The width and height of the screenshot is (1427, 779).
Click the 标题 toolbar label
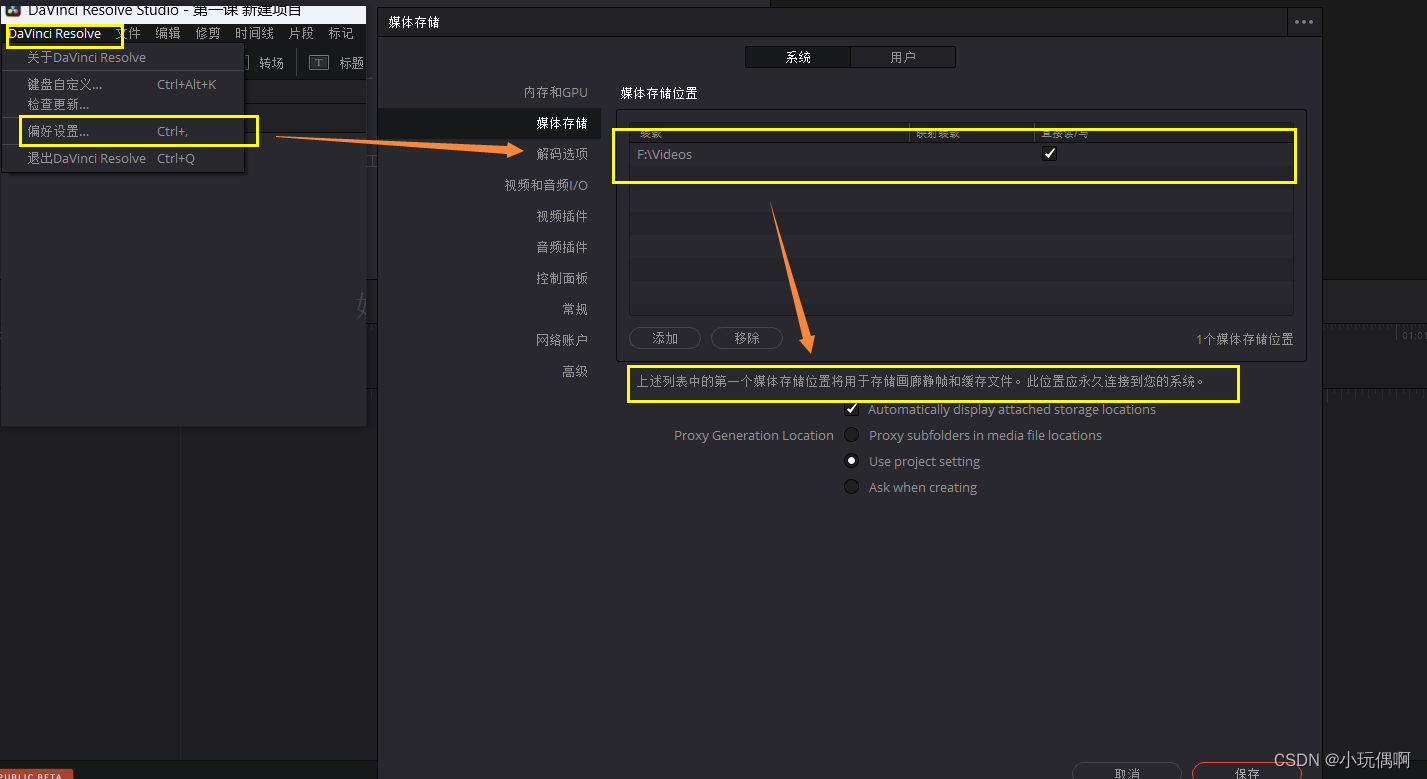(x=351, y=62)
